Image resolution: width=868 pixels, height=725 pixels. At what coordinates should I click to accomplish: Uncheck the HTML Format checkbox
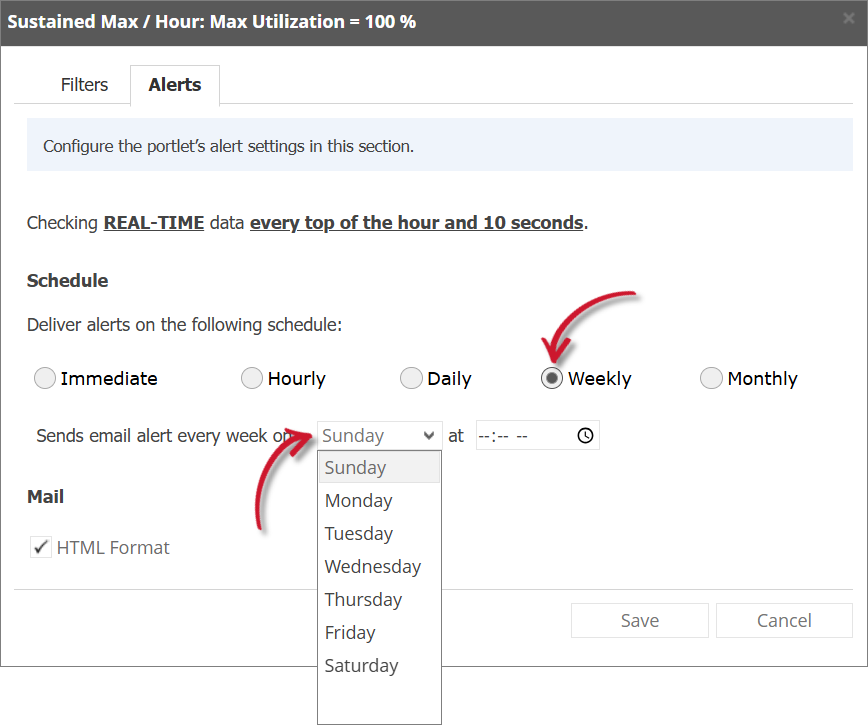40,547
